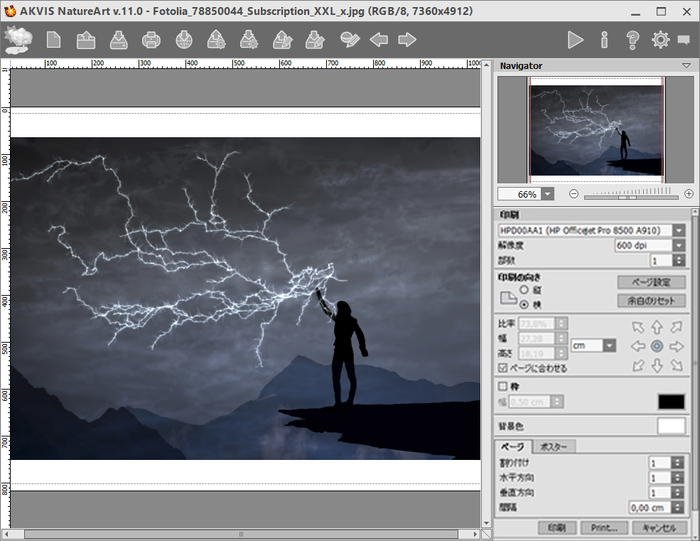Open preferences with the gear icon
700x541 pixels.
[660, 40]
